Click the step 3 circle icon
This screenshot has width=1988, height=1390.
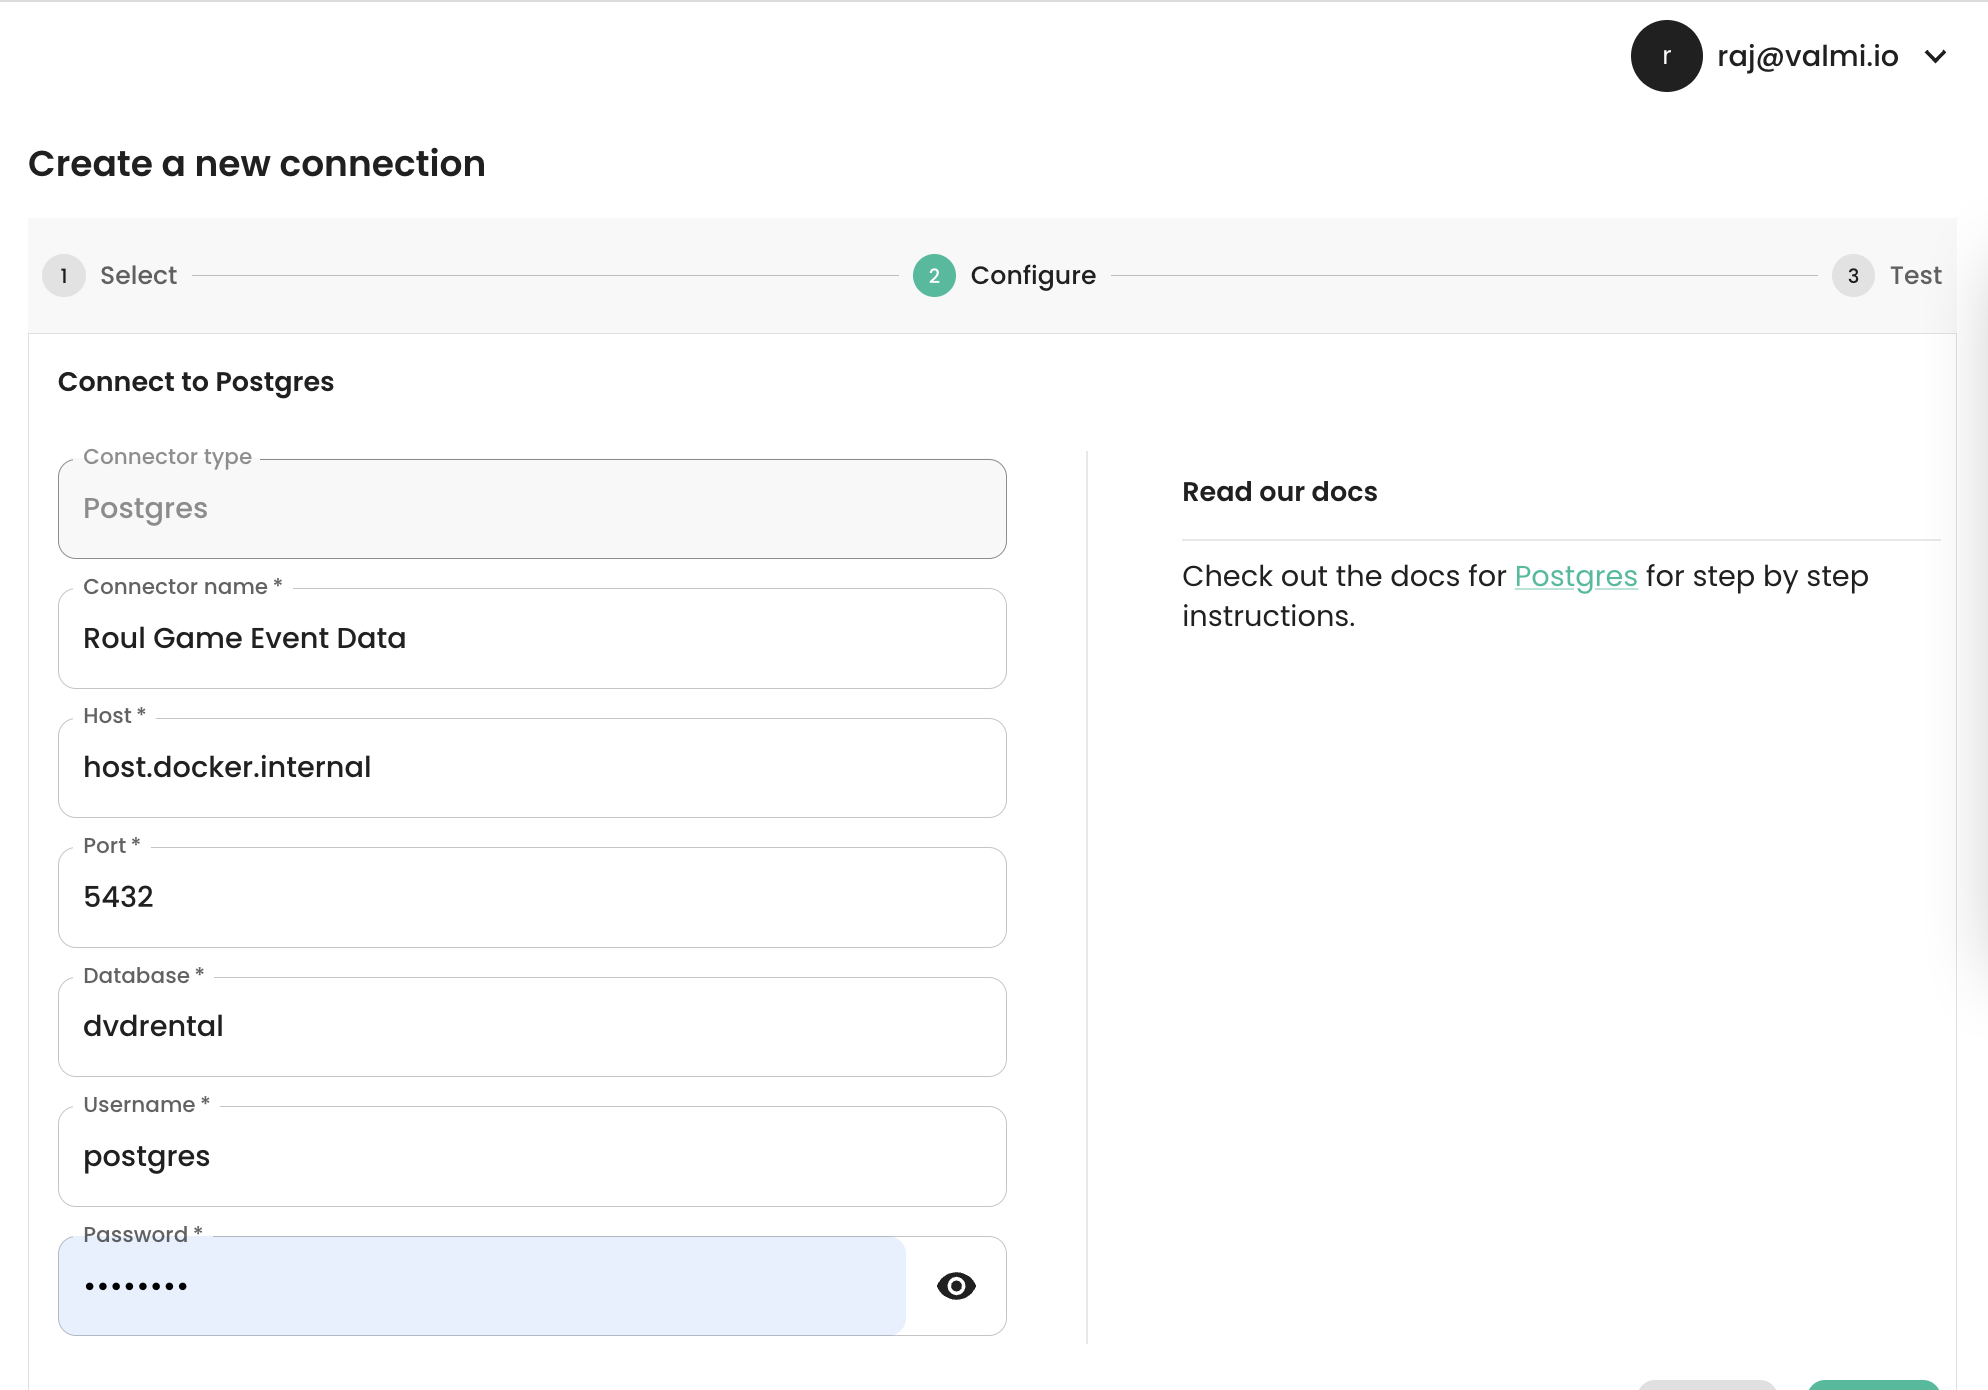1853,276
